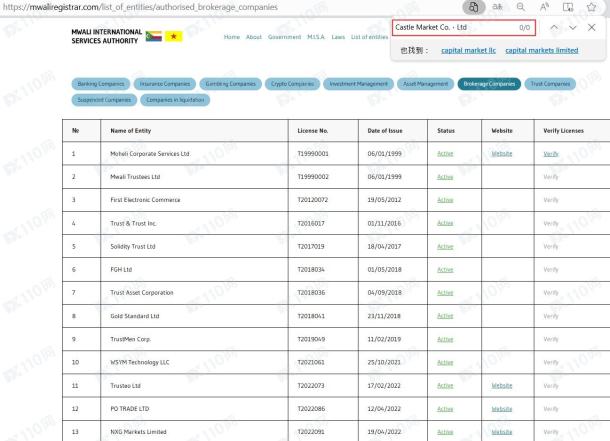The height and width of the screenshot is (441, 610).
Task: Click the 'Date of Issue' column header
Action: pyautogui.click(x=385, y=131)
